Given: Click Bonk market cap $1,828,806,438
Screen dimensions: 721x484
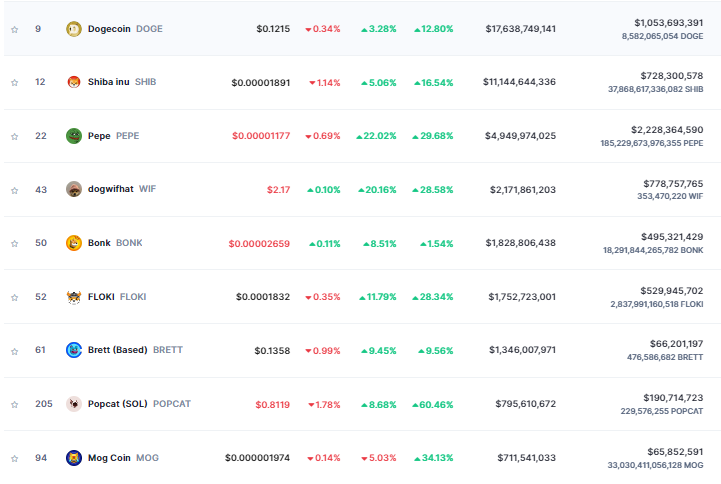Looking at the screenshot, I should (x=521, y=243).
